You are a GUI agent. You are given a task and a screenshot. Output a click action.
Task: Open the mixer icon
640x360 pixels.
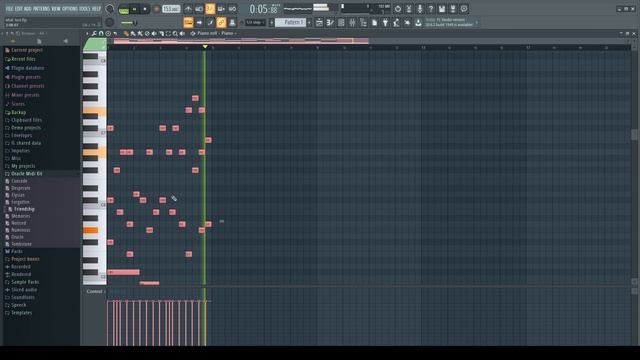(x=352, y=23)
